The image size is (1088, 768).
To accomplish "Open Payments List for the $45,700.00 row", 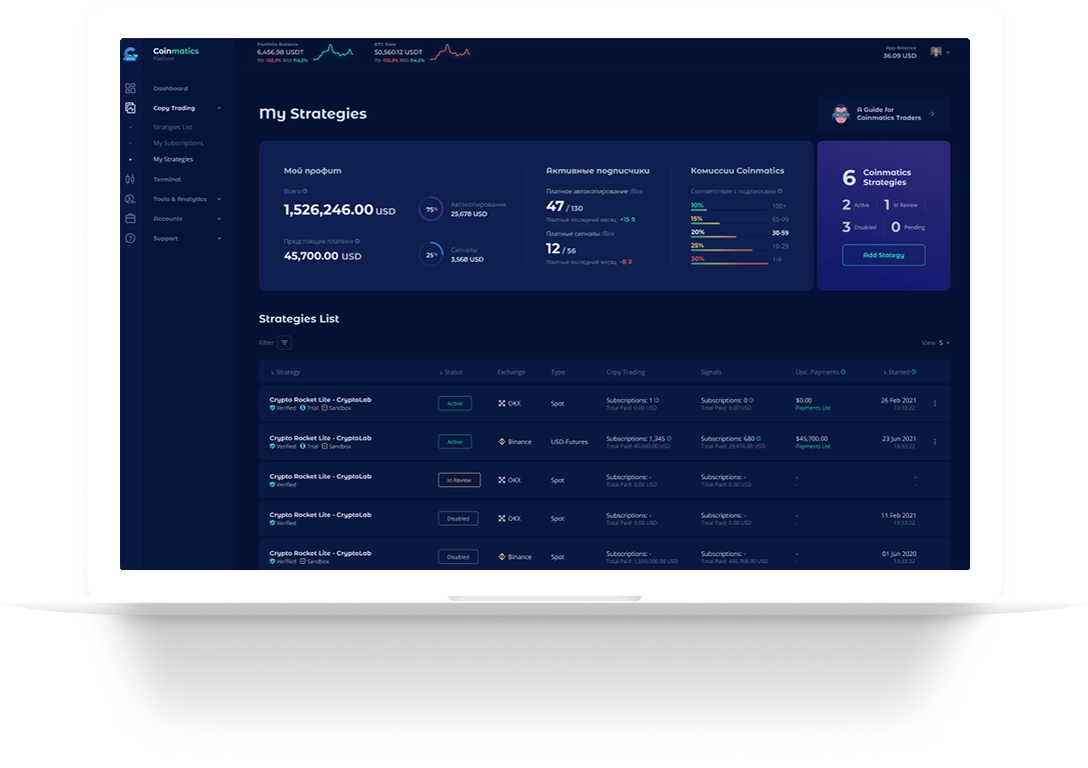I will (x=813, y=446).
